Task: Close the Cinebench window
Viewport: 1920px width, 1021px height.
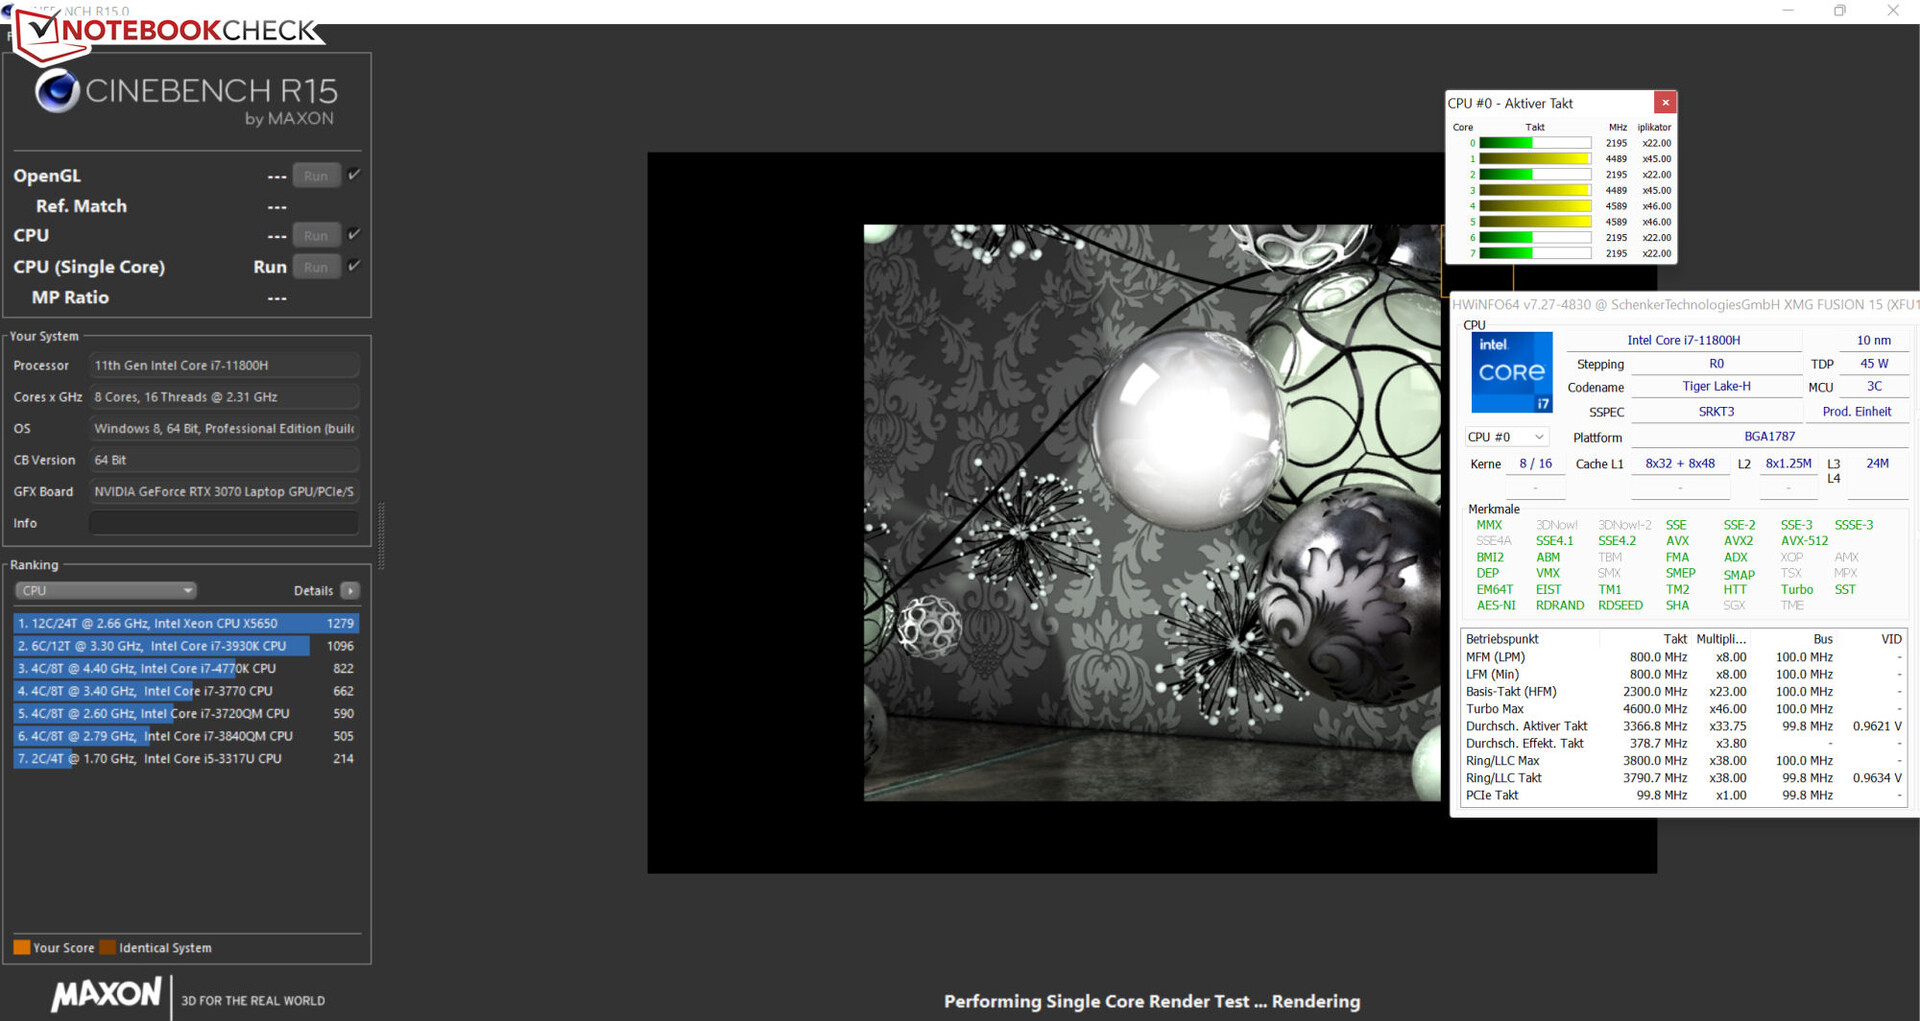Action: [x=1893, y=10]
